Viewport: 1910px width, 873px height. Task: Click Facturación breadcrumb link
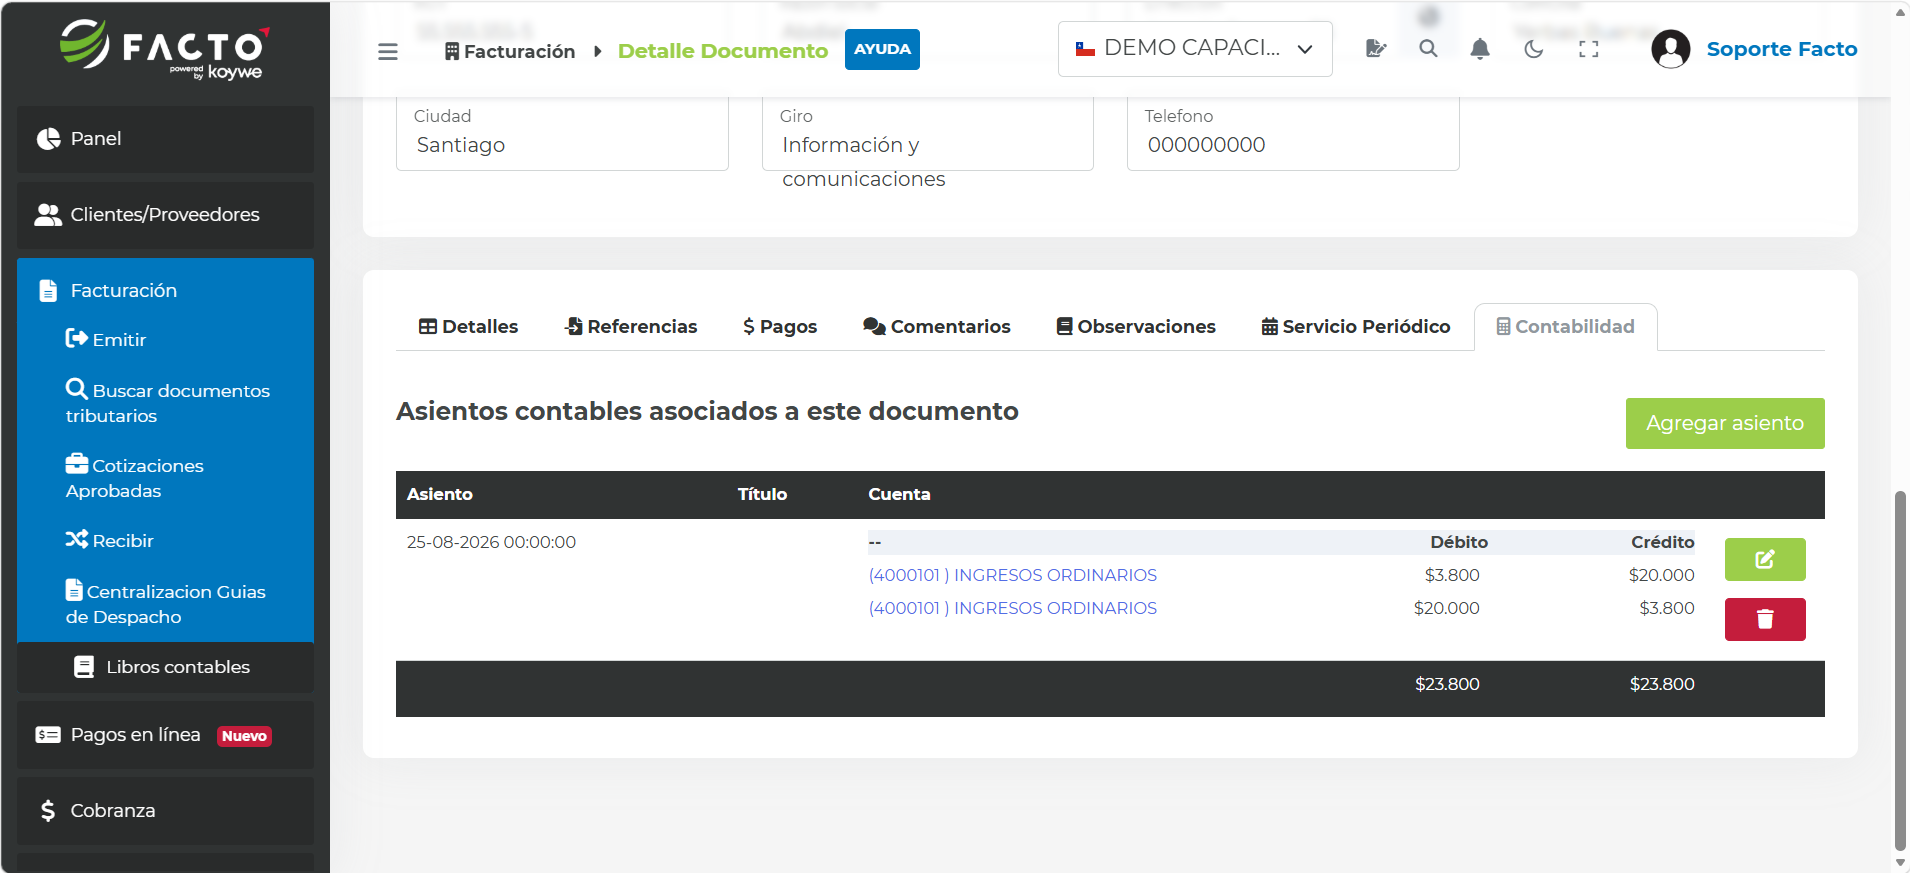tap(510, 51)
